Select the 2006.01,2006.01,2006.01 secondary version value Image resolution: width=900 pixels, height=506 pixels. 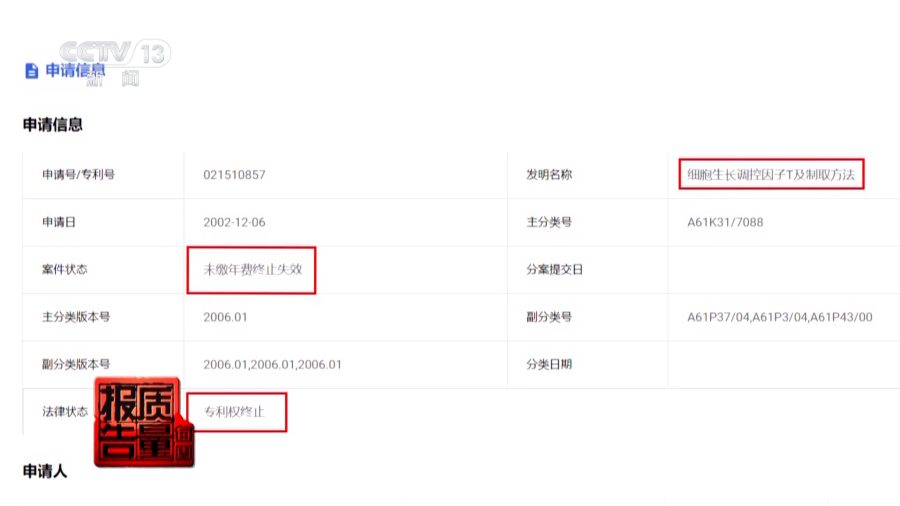(x=272, y=364)
